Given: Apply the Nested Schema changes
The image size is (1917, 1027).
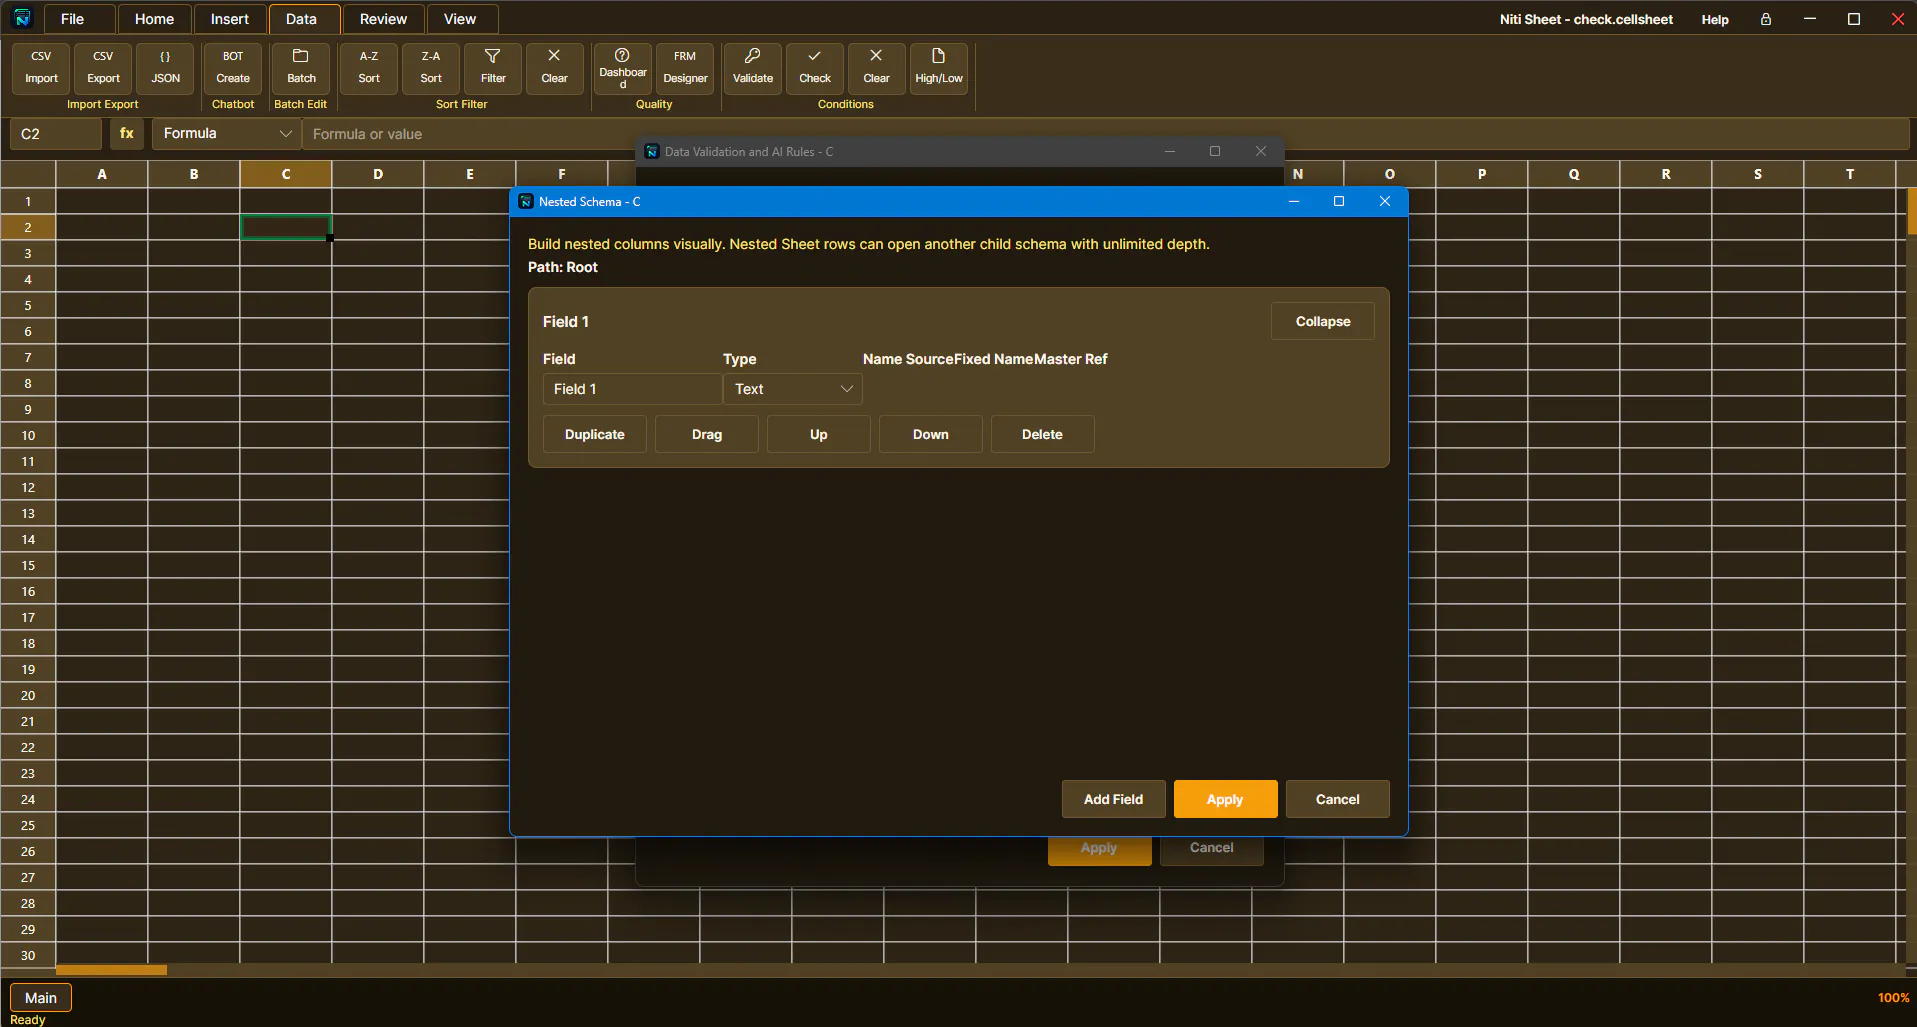Looking at the screenshot, I should click(1226, 799).
